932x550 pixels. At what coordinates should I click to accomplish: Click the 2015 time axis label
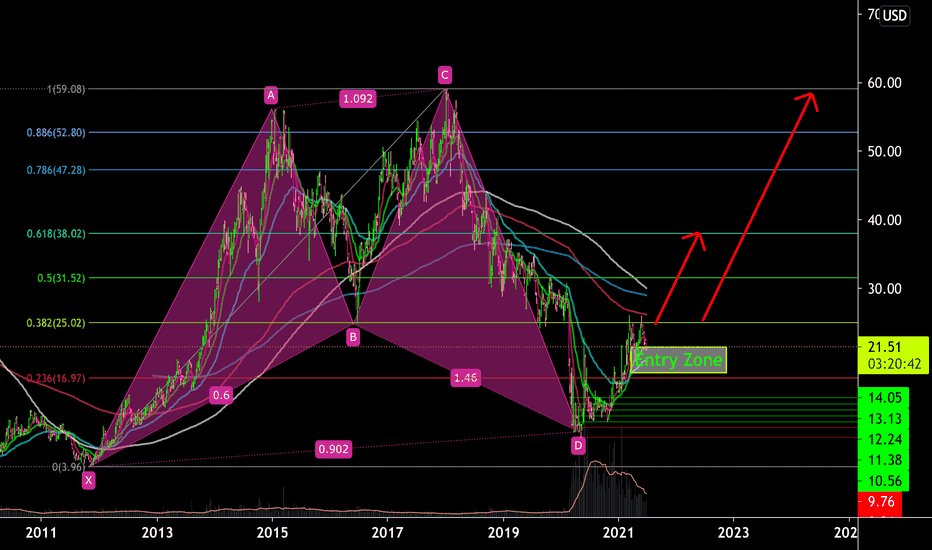click(x=272, y=533)
